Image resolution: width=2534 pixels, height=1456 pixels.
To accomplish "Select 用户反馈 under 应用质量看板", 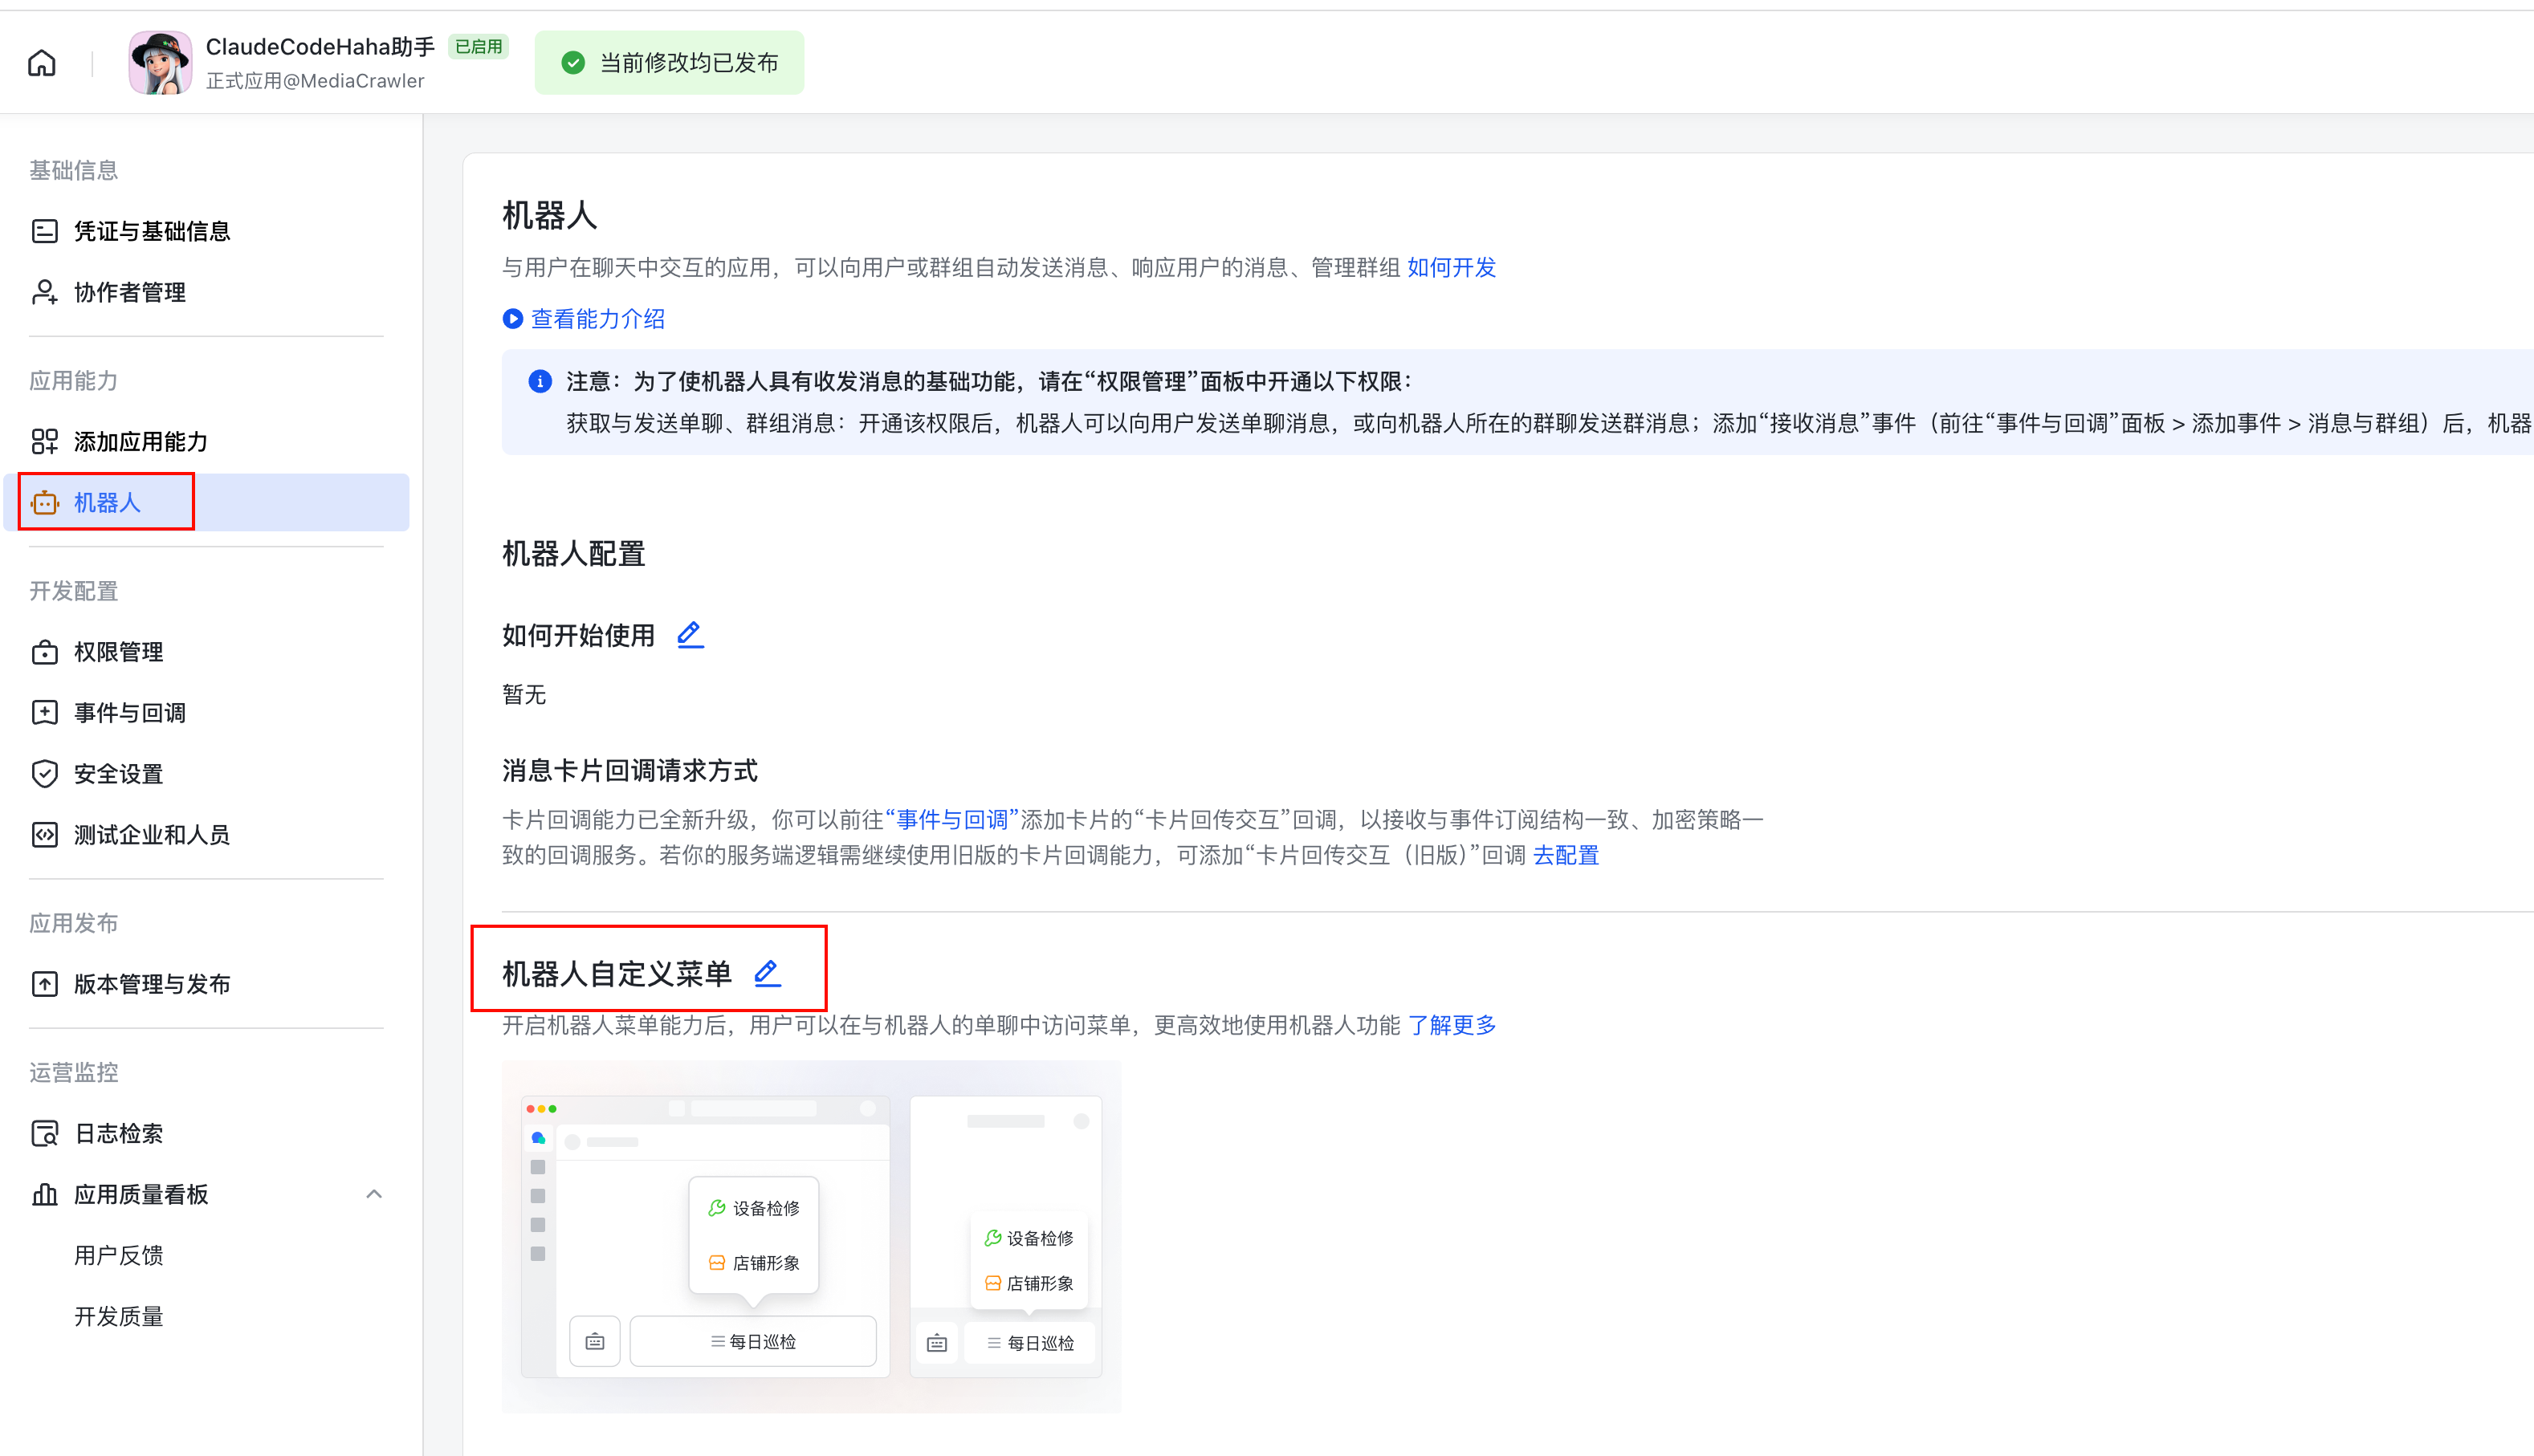I will click(x=119, y=1254).
